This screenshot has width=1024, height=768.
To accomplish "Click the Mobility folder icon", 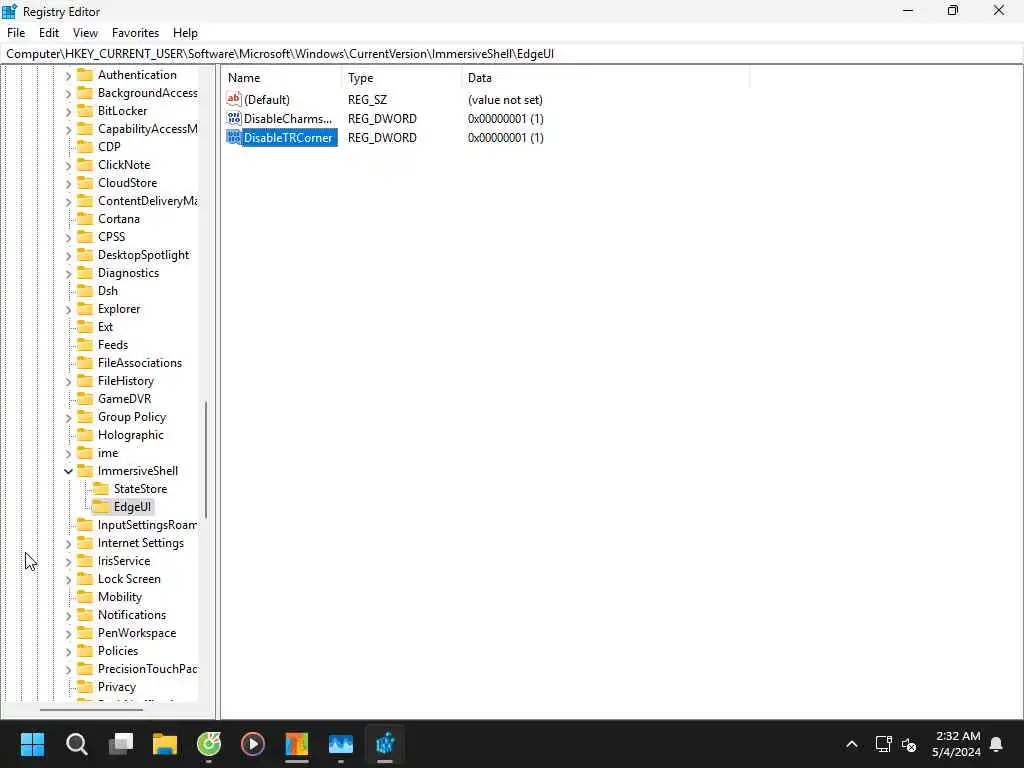I will point(85,597).
